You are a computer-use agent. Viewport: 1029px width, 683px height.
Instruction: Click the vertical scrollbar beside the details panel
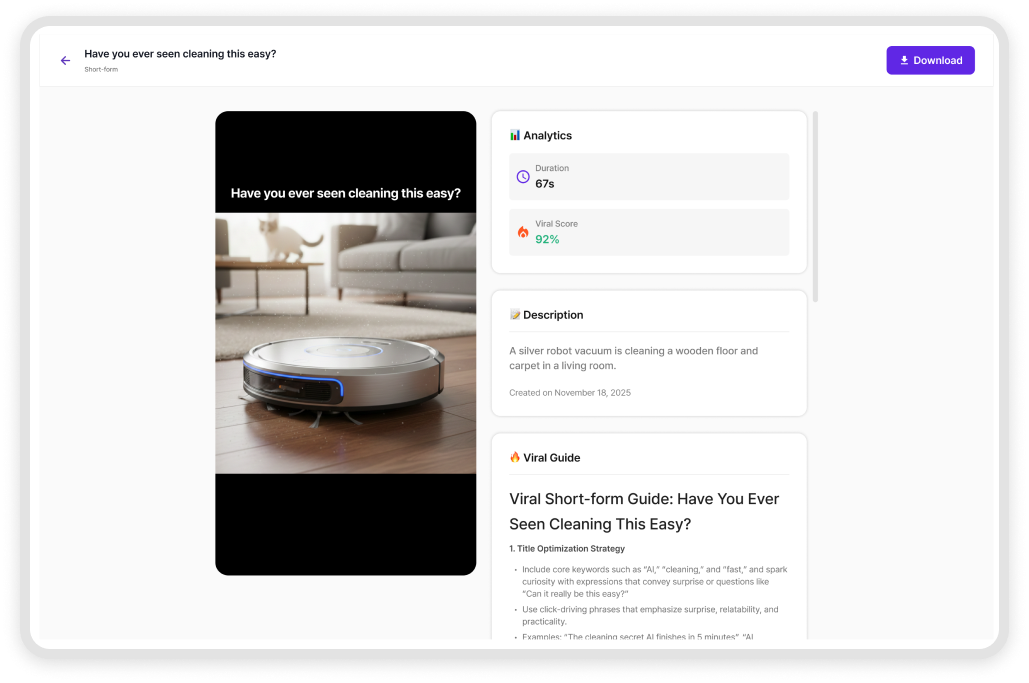(x=815, y=205)
